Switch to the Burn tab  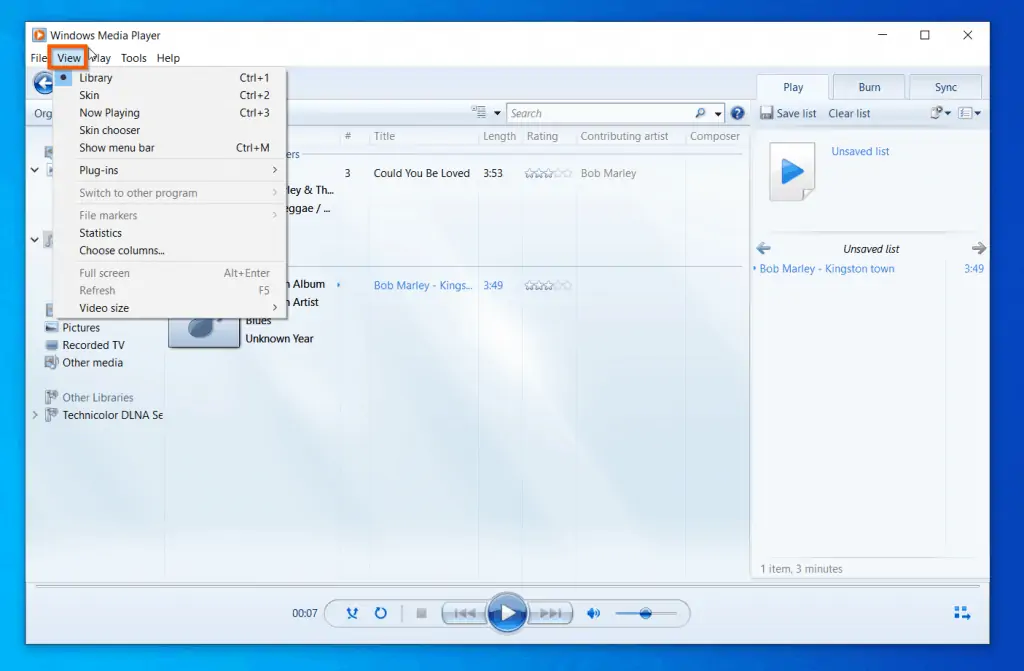click(x=868, y=87)
